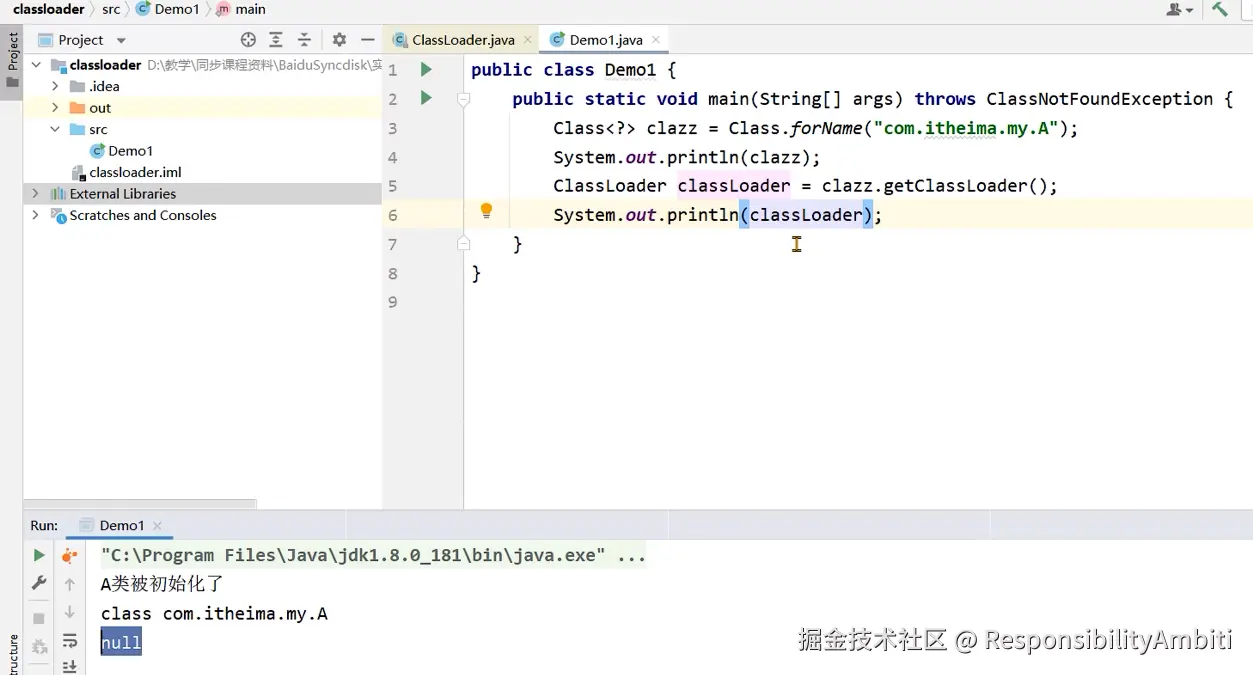Click getClassLoader() call on line 5
Viewport: 1253px width, 675px height.
click(965, 186)
